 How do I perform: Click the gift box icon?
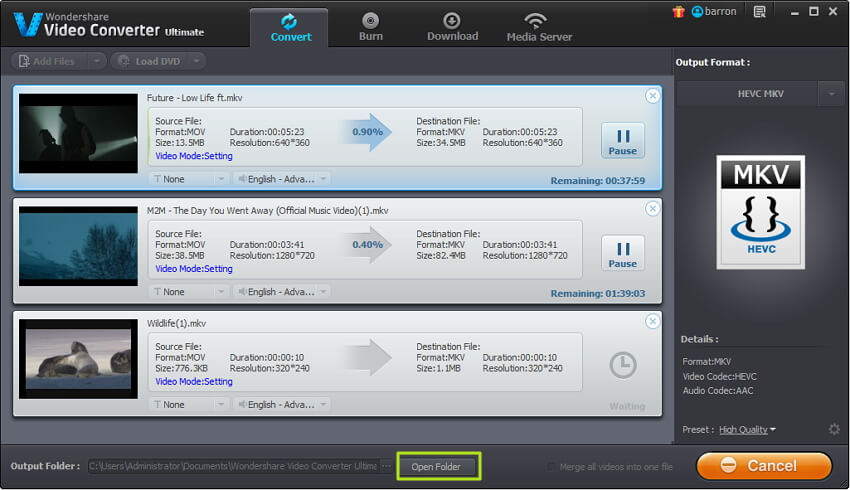click(x=678, y=11)
